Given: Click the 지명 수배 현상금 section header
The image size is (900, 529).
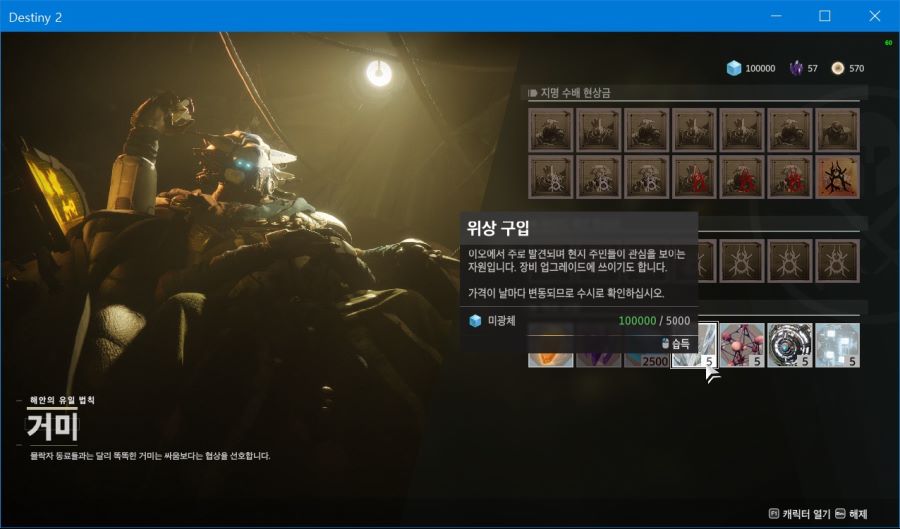Looking at the screenshot, I should click(575, 93).
